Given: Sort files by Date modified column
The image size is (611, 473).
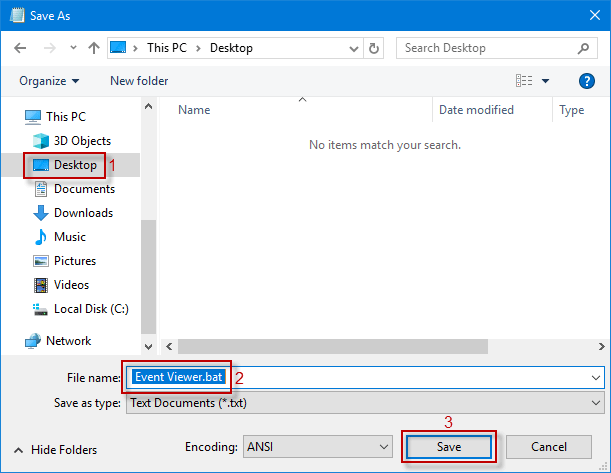Looking at the screenshot, I should pyautogui.click(x=476, y=110).
